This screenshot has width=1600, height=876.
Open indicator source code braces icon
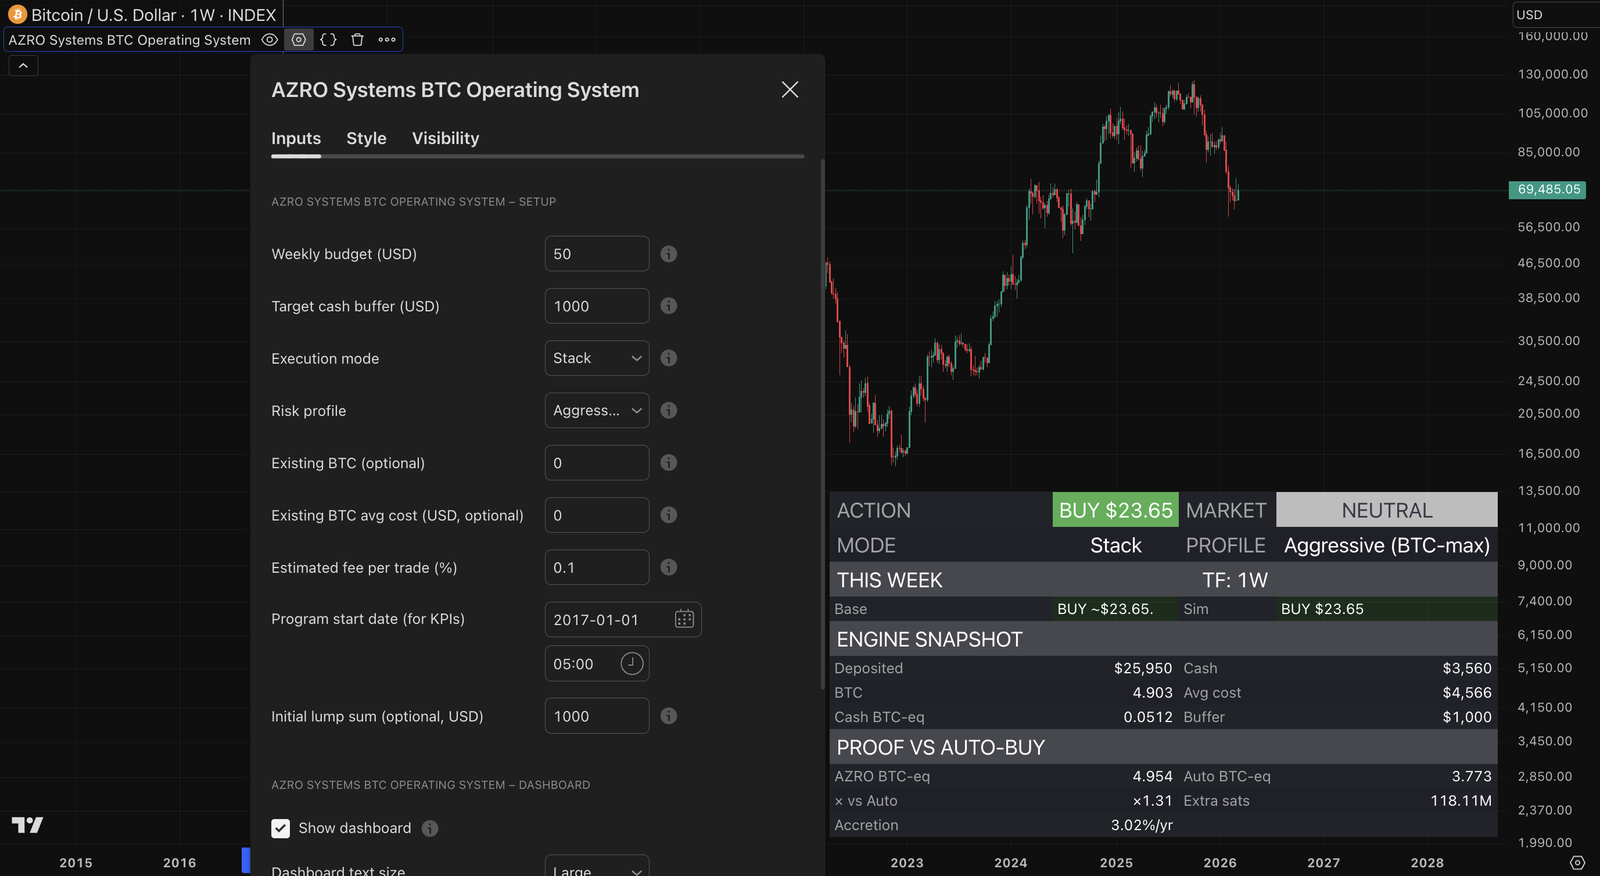(328, 40)
